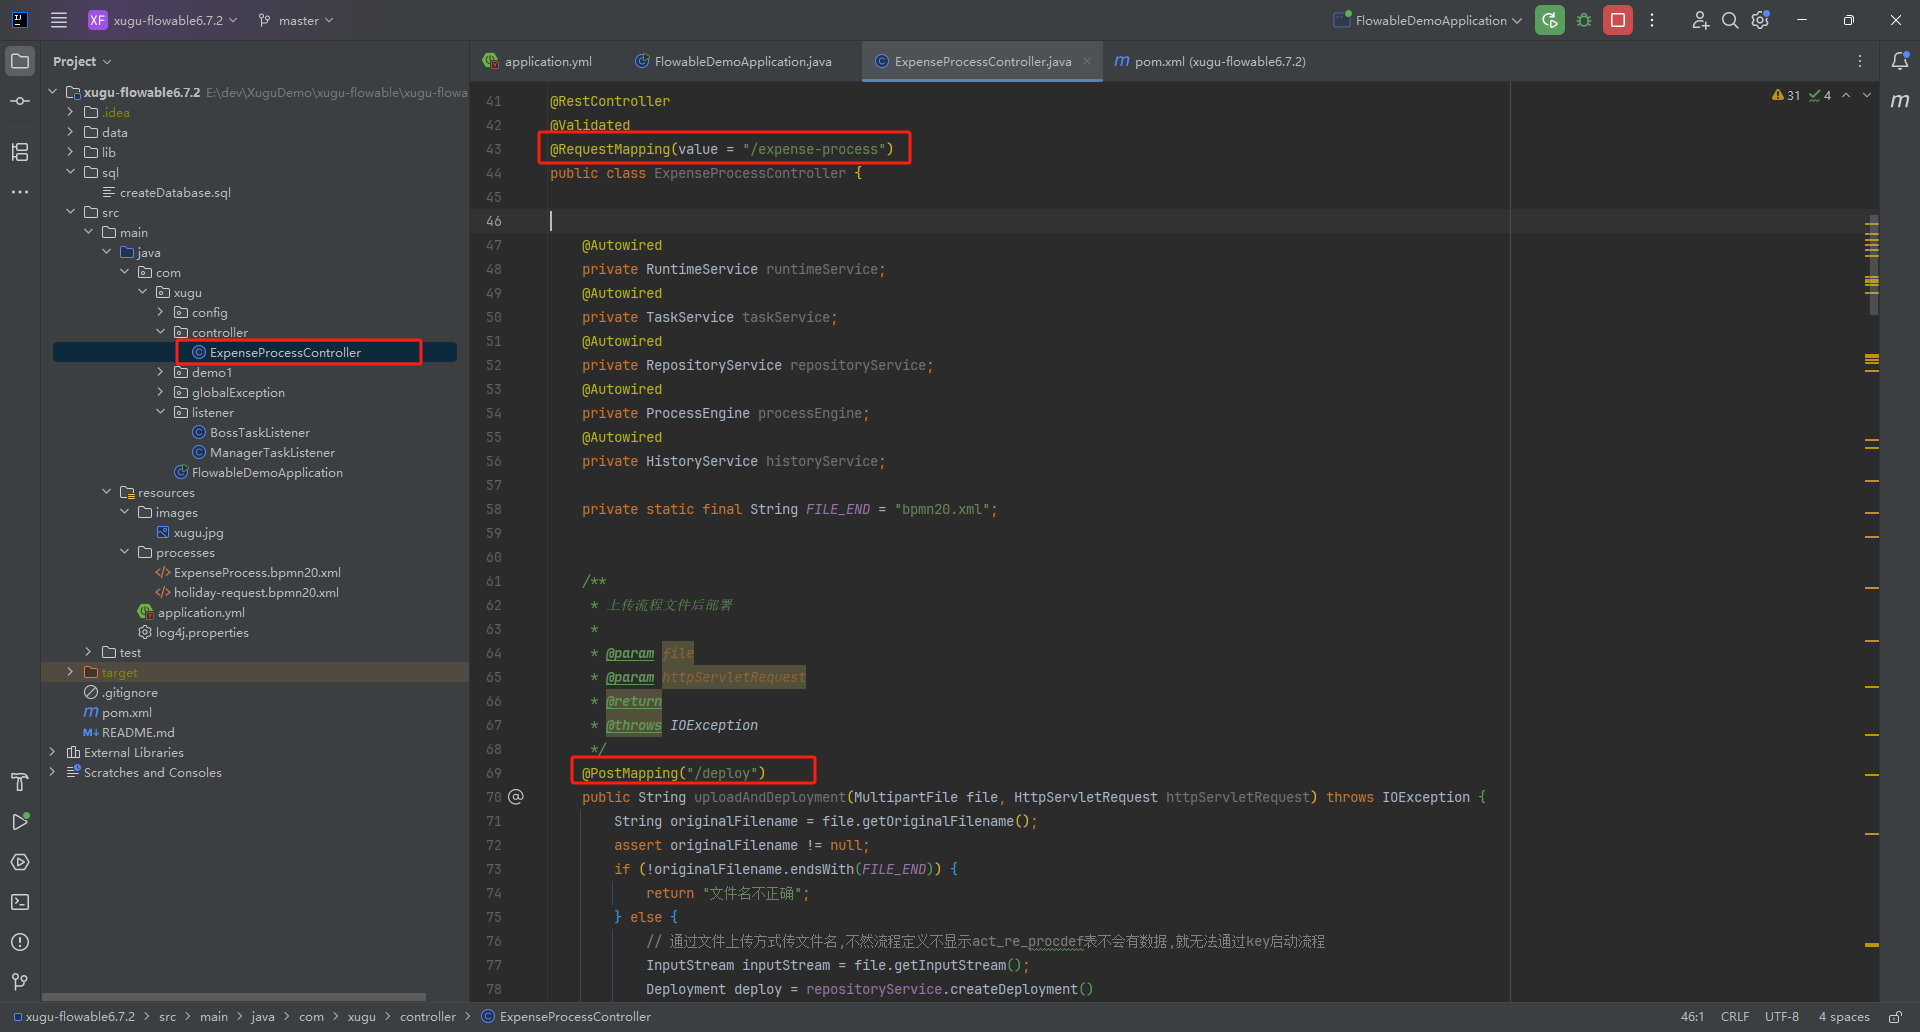Open BossTaskListener in project tree
Viewport: 1920px width, 1032px height.
coord(259,432)
